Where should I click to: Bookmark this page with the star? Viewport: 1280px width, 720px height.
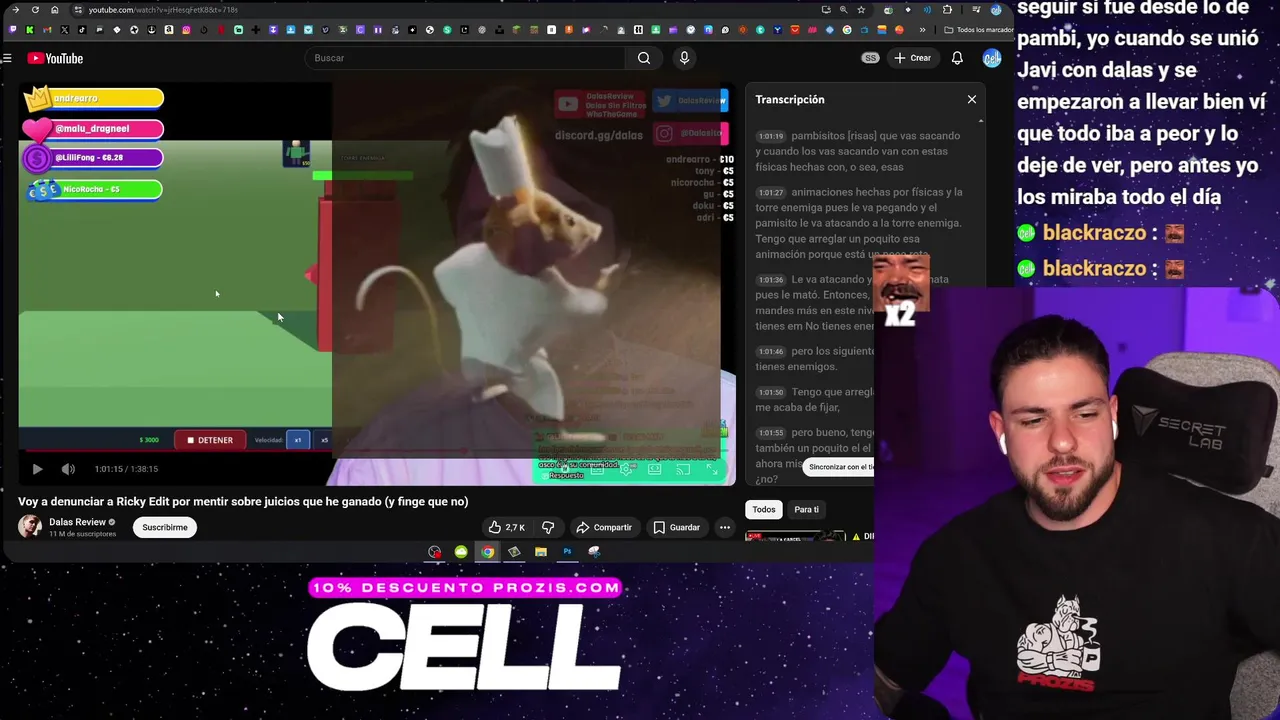(861, 10)
